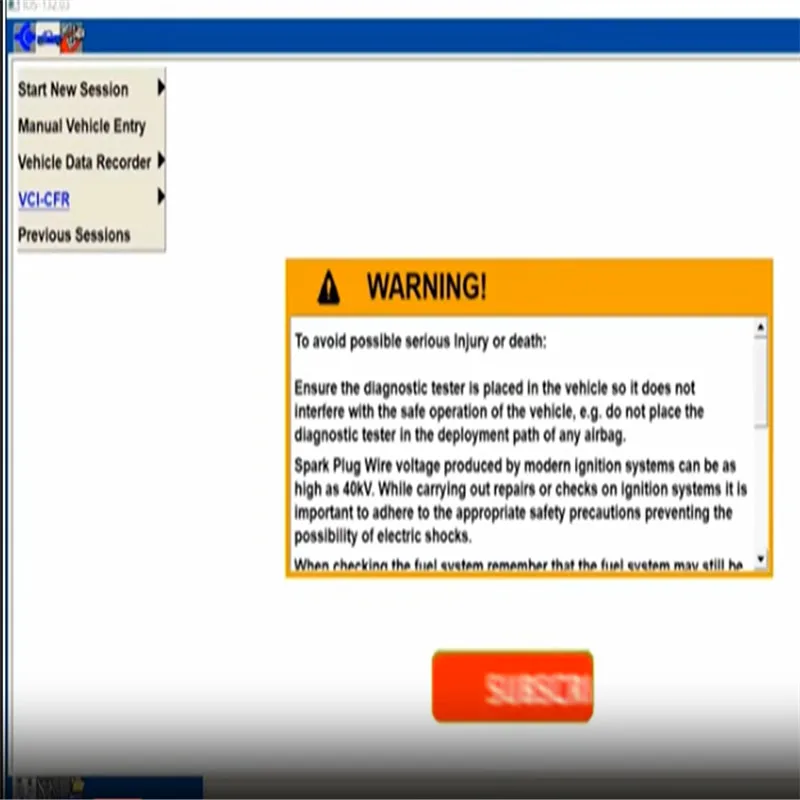The height and width of the screenshot is (800, 800).
Task: Click the orange WARNING! header bar
Action: pyautogui.click(x=529, y=287)
